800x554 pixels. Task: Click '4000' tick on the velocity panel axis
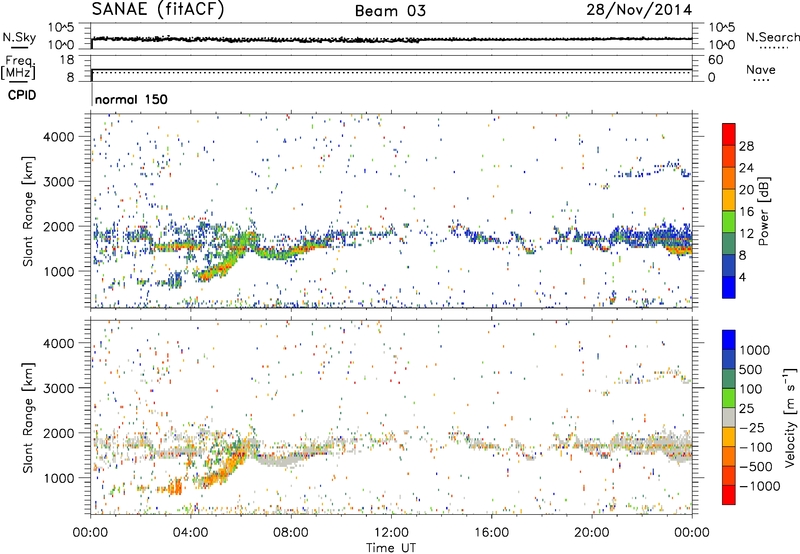[59, 343]
